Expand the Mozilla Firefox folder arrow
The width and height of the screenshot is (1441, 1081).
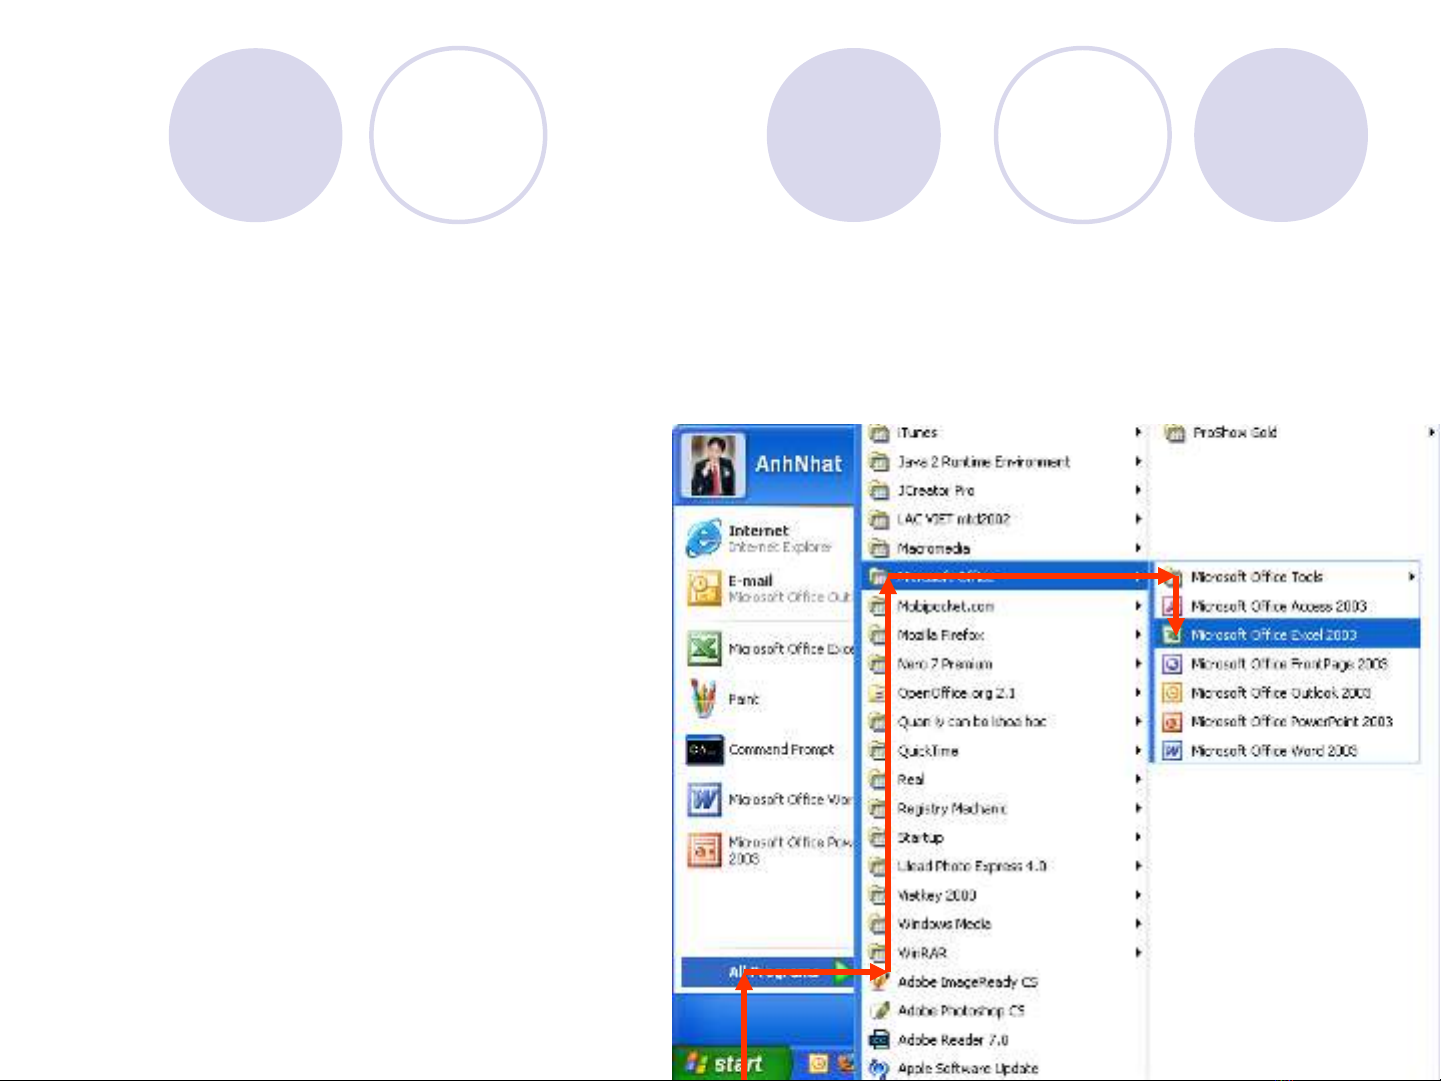click(x=1138, y=635)
